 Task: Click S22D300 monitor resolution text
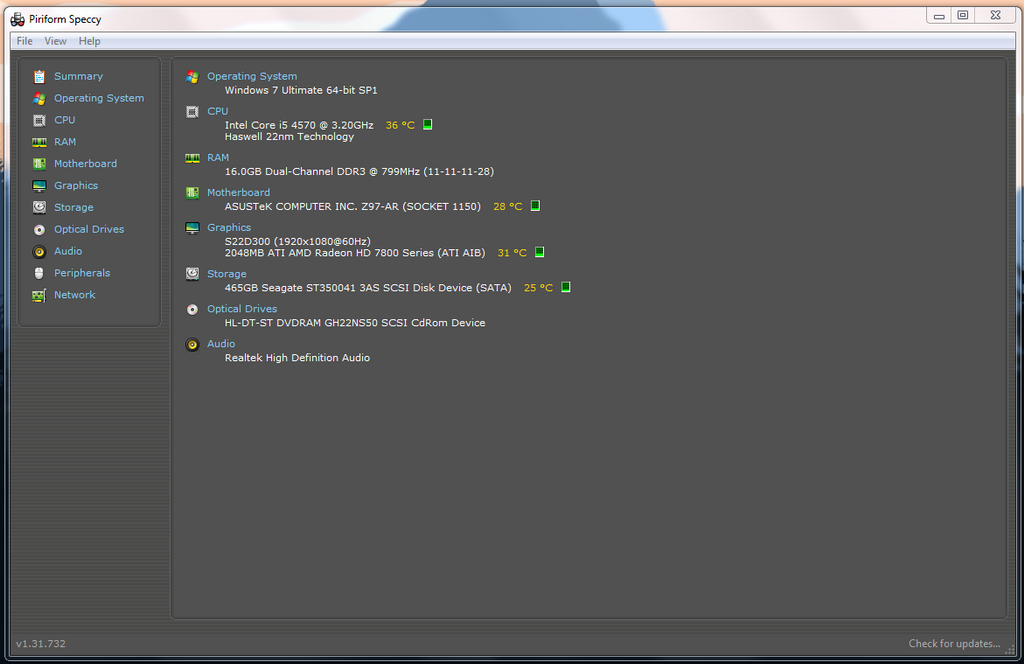point(298,241)
